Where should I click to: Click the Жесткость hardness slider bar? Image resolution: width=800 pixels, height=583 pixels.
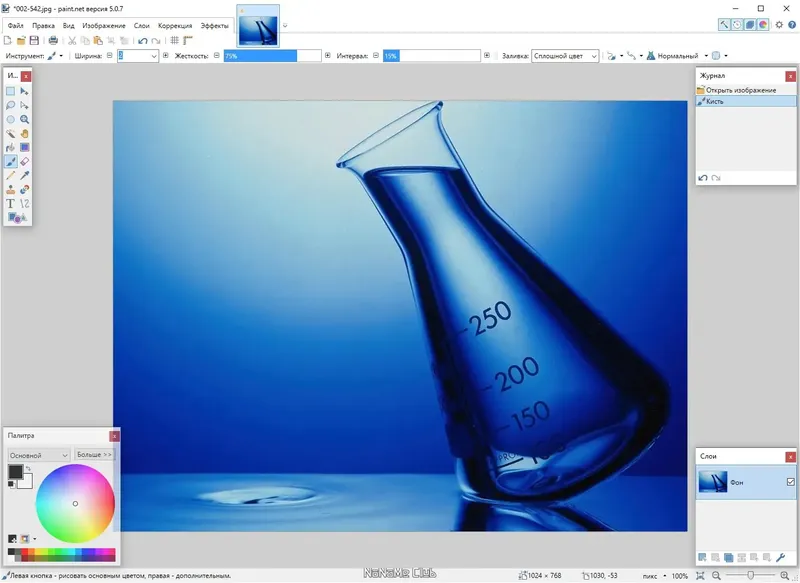(271, 57)
